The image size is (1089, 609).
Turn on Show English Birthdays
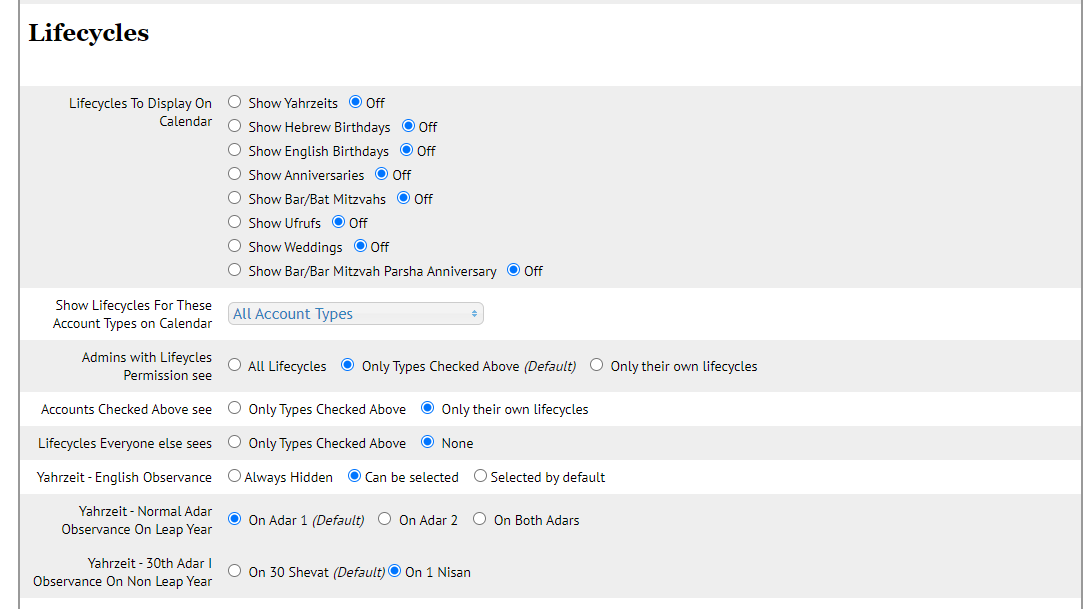tap(235, 150)
